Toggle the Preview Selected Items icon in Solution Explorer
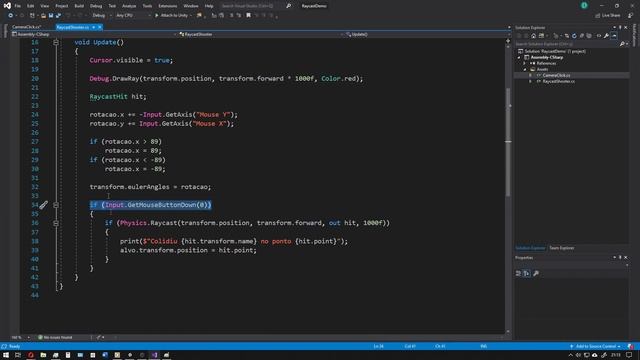Viewport: 640px width, 360px height. coord(614,36)
